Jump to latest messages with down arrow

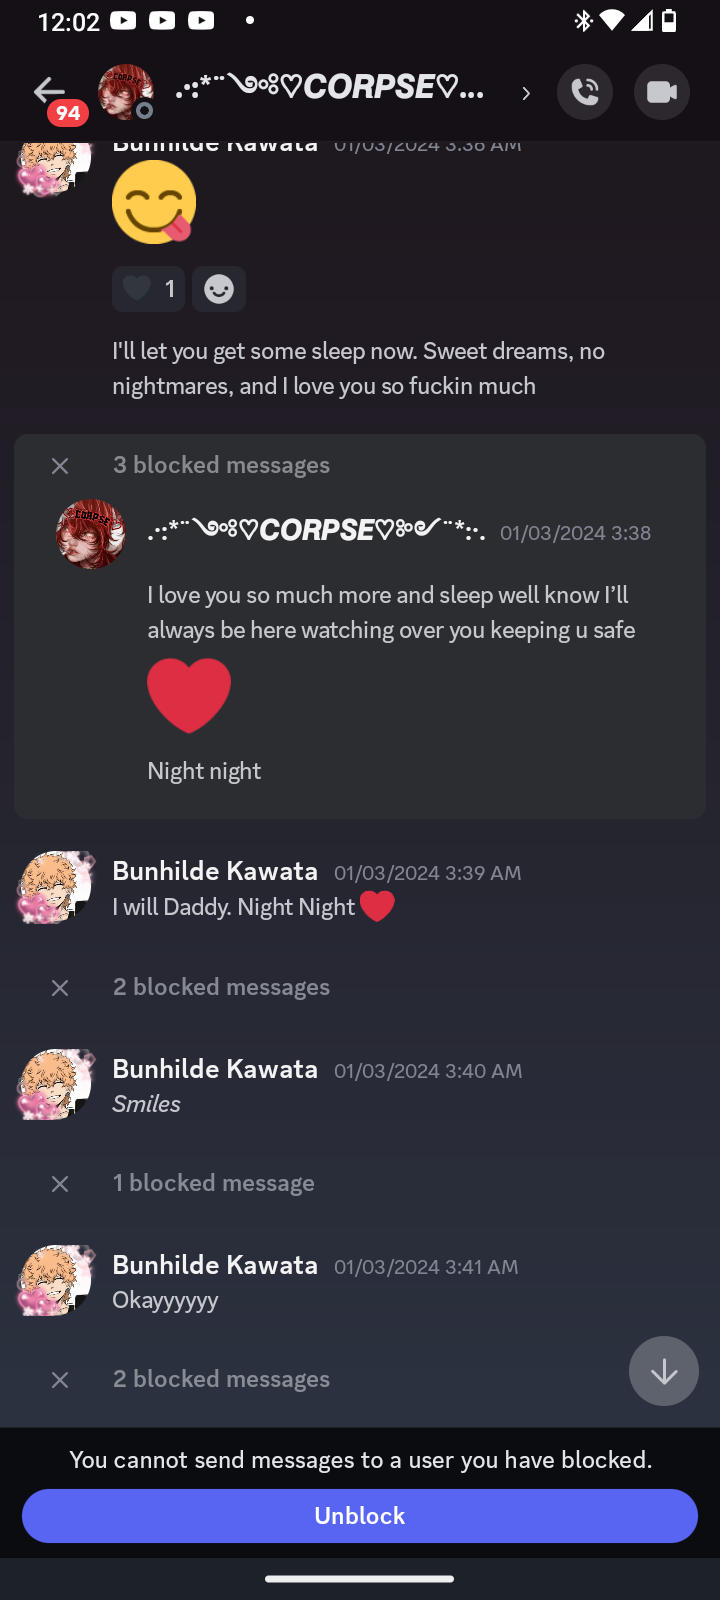(x=664, y=1371)
